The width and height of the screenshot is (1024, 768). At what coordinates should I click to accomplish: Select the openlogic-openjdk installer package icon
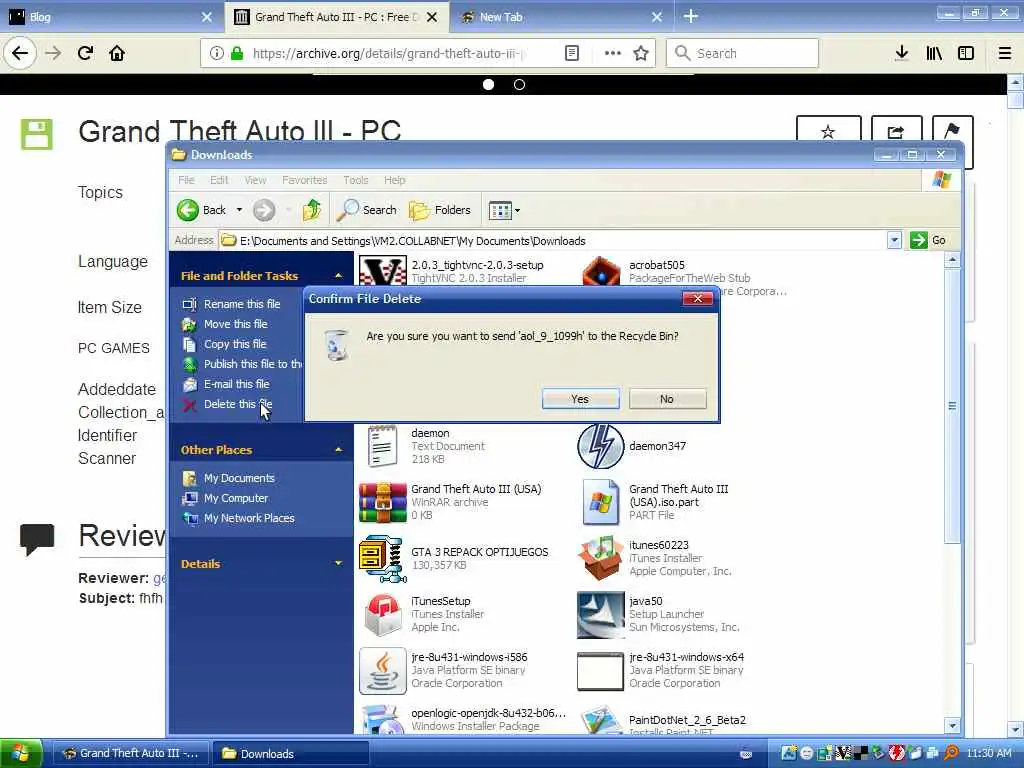click(x=383, y=719)
